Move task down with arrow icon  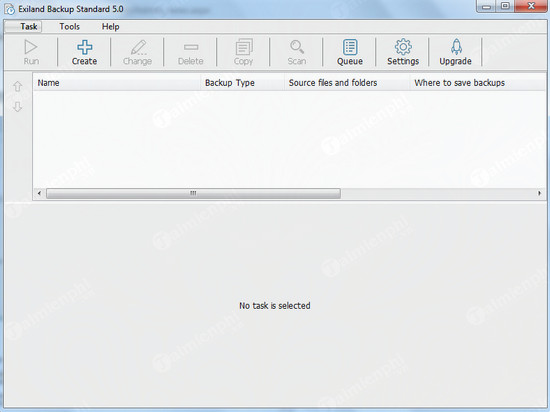(x=18, y=107)
